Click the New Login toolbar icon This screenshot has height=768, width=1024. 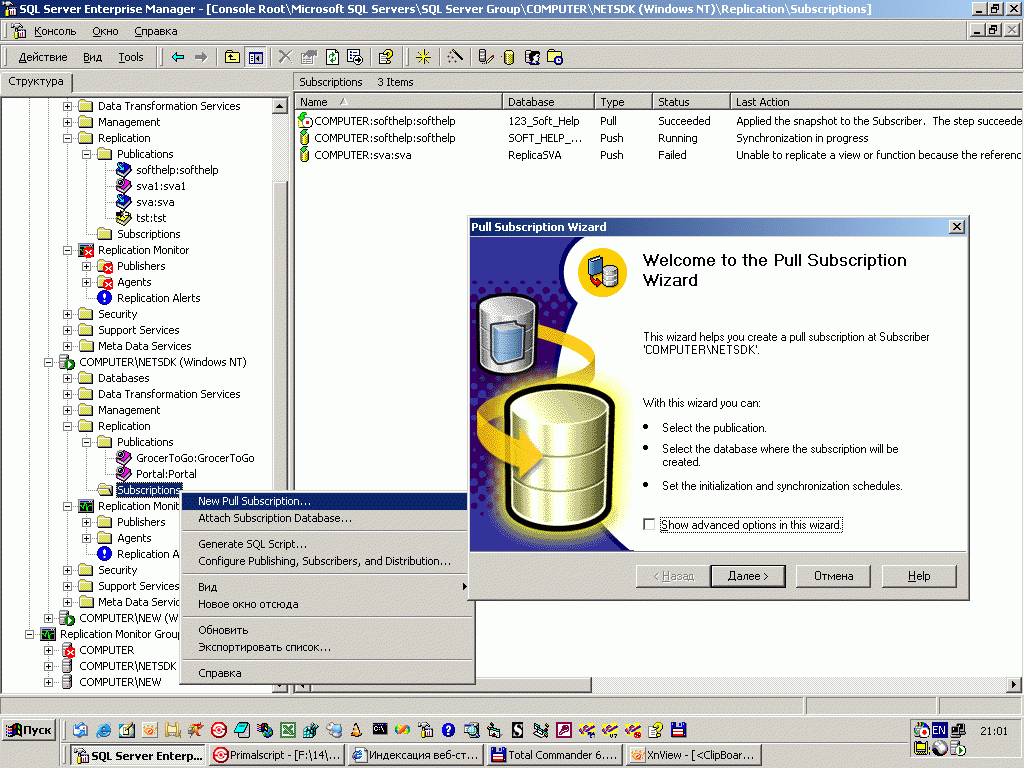tap(532, 57)
